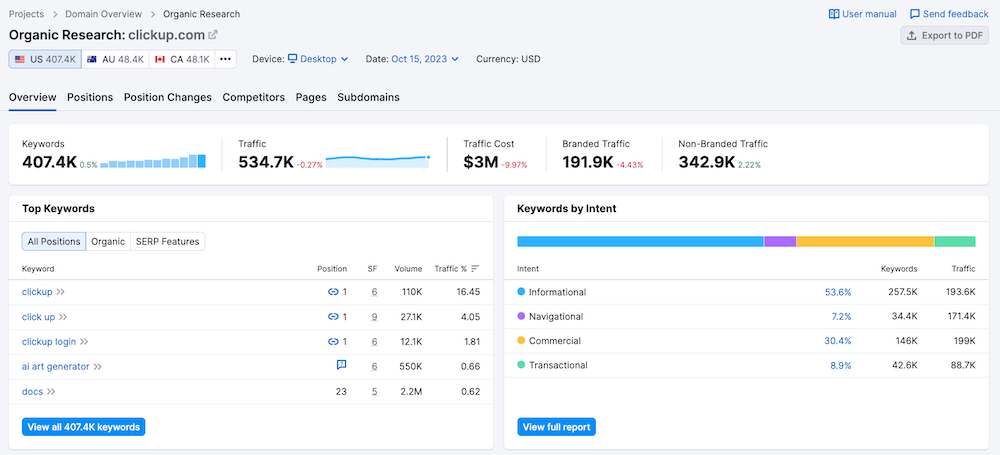Select the SERP Features filter
This screenshot has height=455, width=1000.
pos(167,241)
